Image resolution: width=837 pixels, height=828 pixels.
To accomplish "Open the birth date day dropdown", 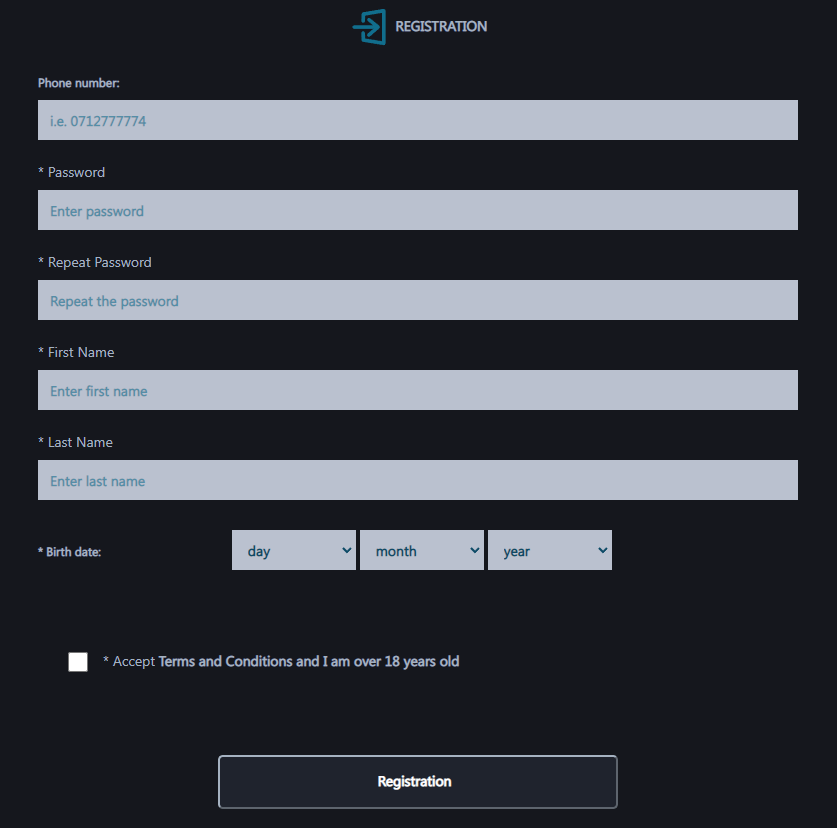I will [294, 550].
